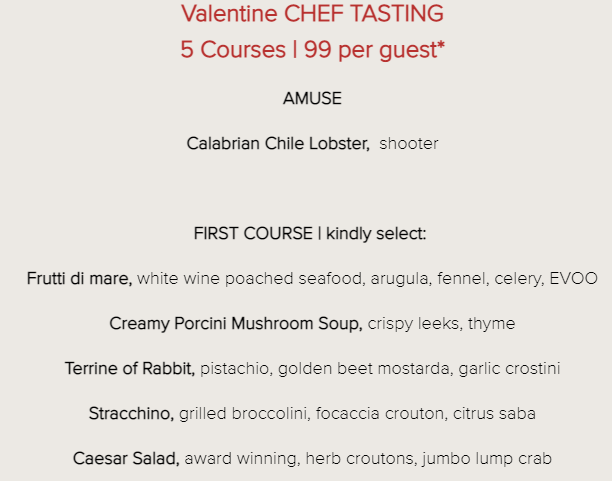Click the word shooter
Image resolution: width=612 pixels, height=481 pixels.
[409, 144]
